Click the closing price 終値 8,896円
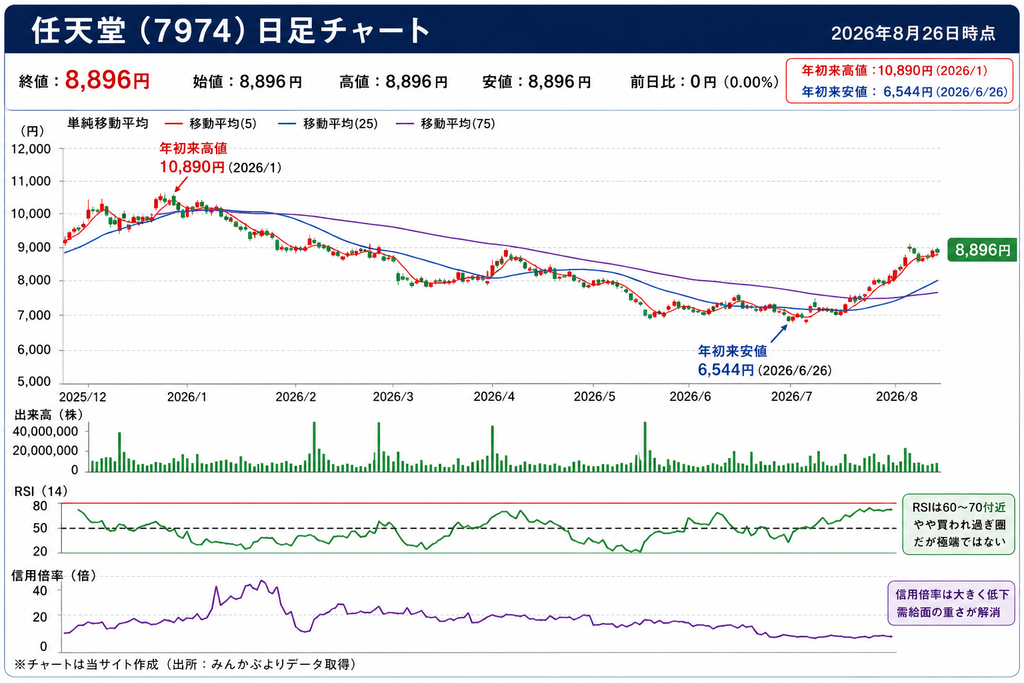The image size is (1024, 683). coord(84,81)
